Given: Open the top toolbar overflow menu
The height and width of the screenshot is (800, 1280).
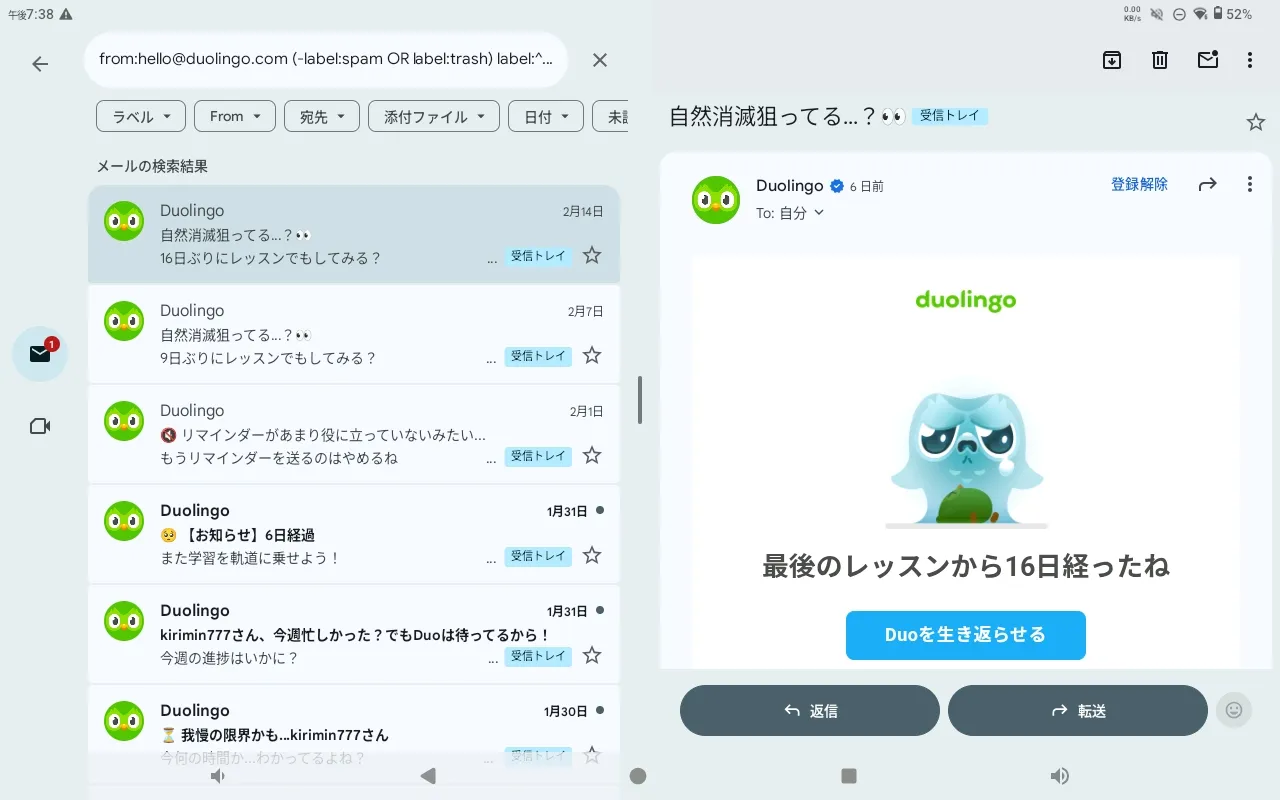Looking at the screenshot, I should (x=1250, y=60).
